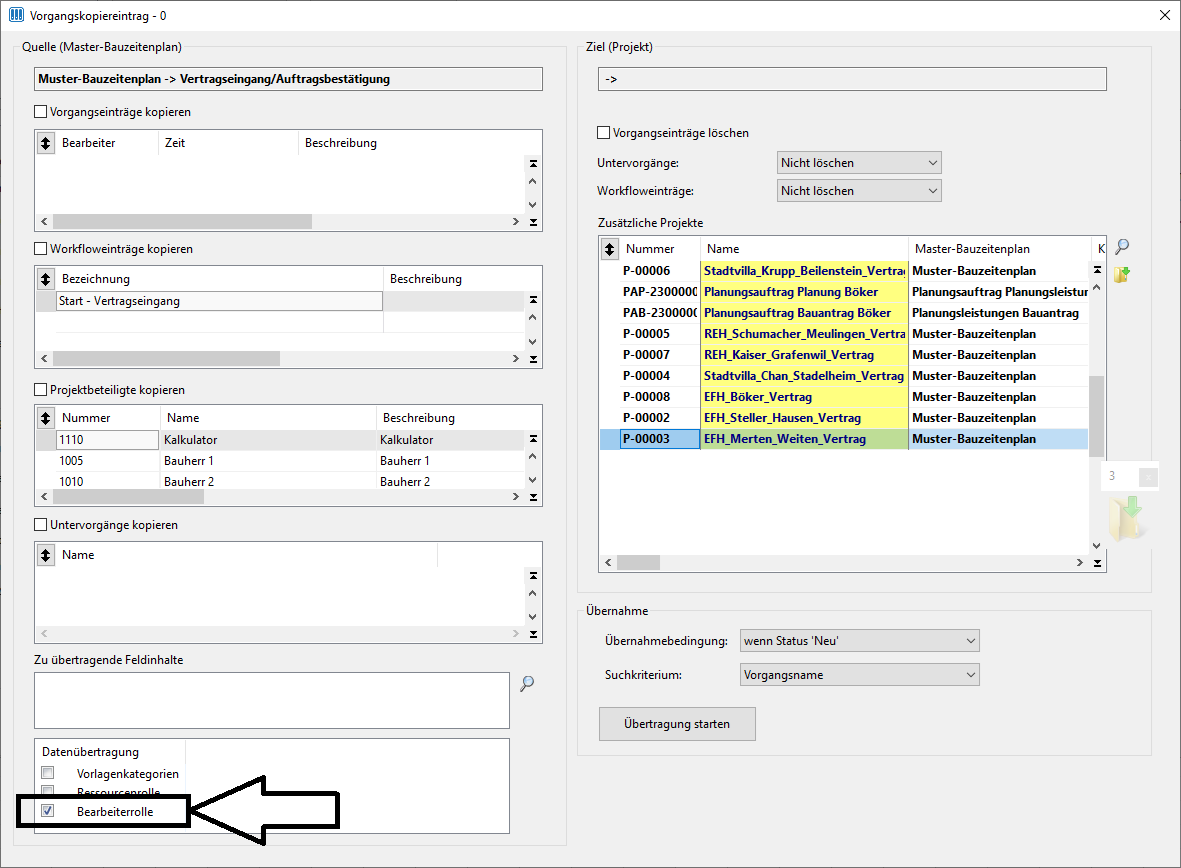
Task: Jump to the bottom of the Vorgangseinträge list
Action: [533, 222]
